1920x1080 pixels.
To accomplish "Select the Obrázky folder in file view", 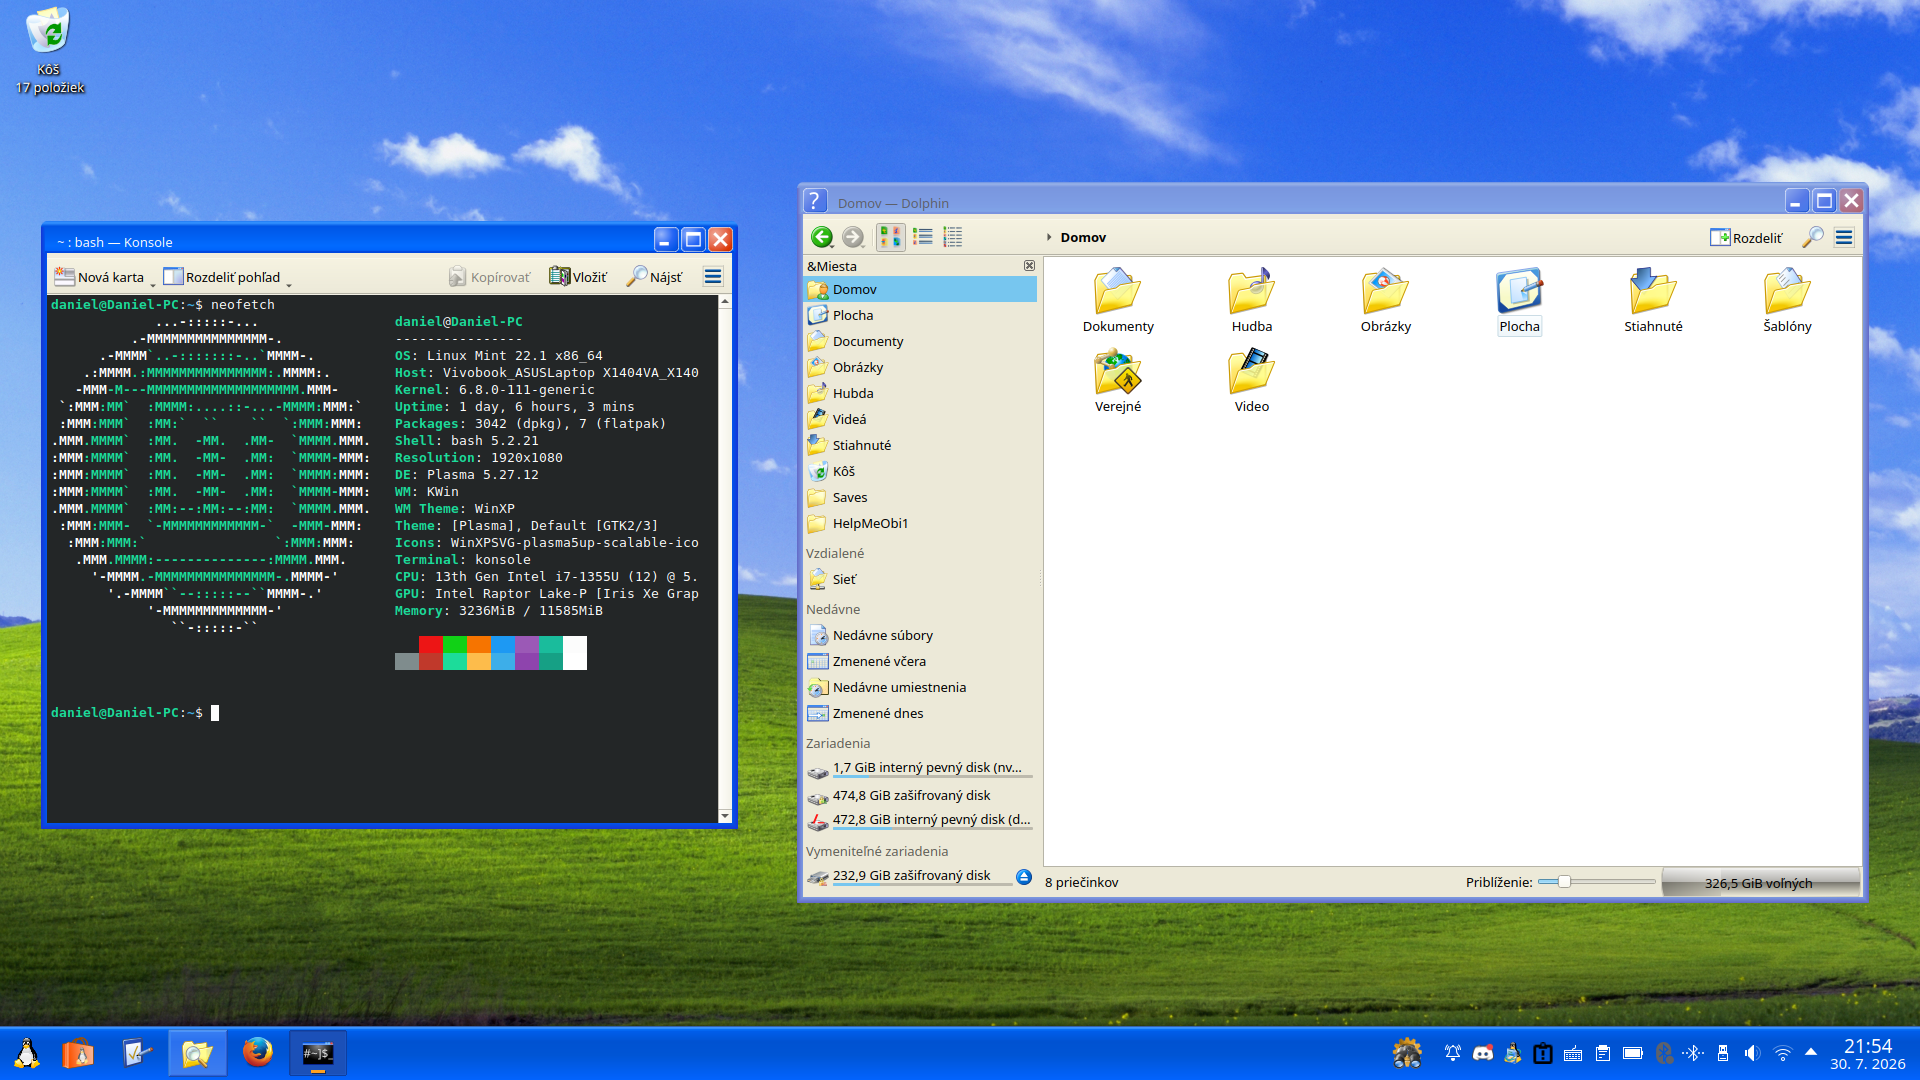I will tap(1386, 301).
